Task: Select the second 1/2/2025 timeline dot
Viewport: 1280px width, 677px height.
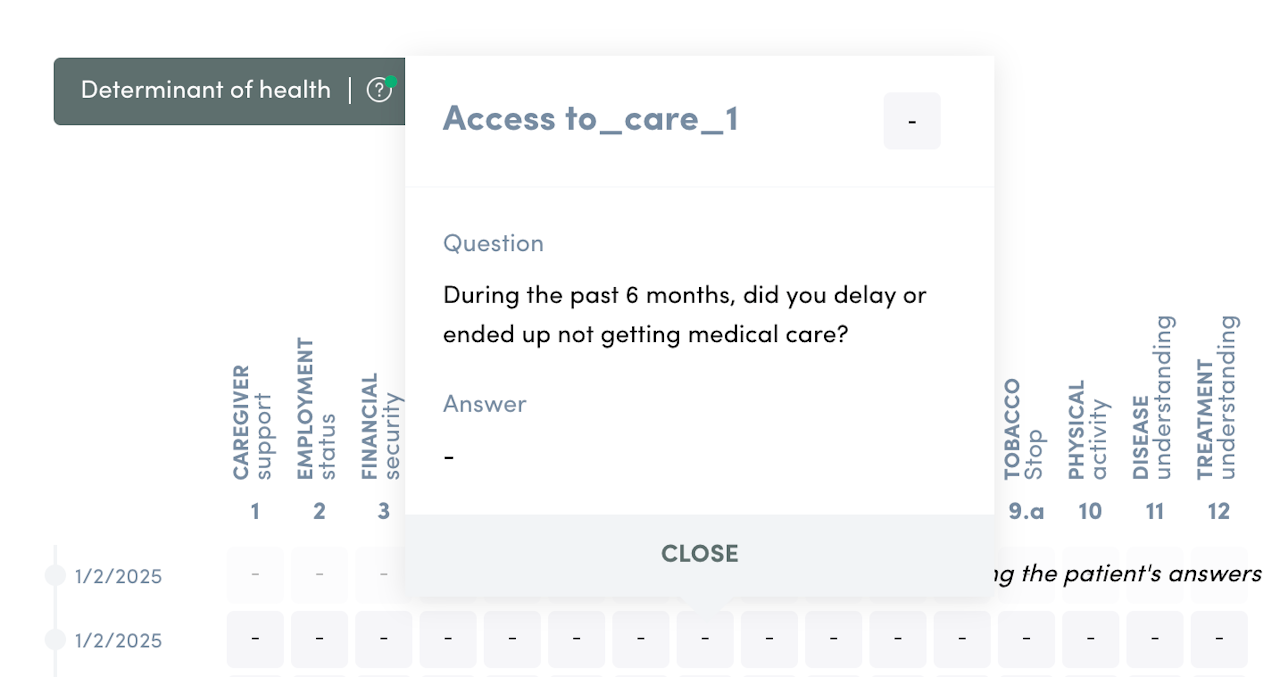Action: tap(55, 639)
